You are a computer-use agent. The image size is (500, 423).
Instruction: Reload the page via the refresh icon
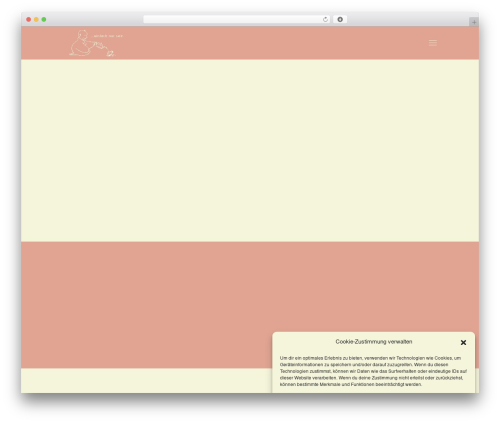[325, 19]
